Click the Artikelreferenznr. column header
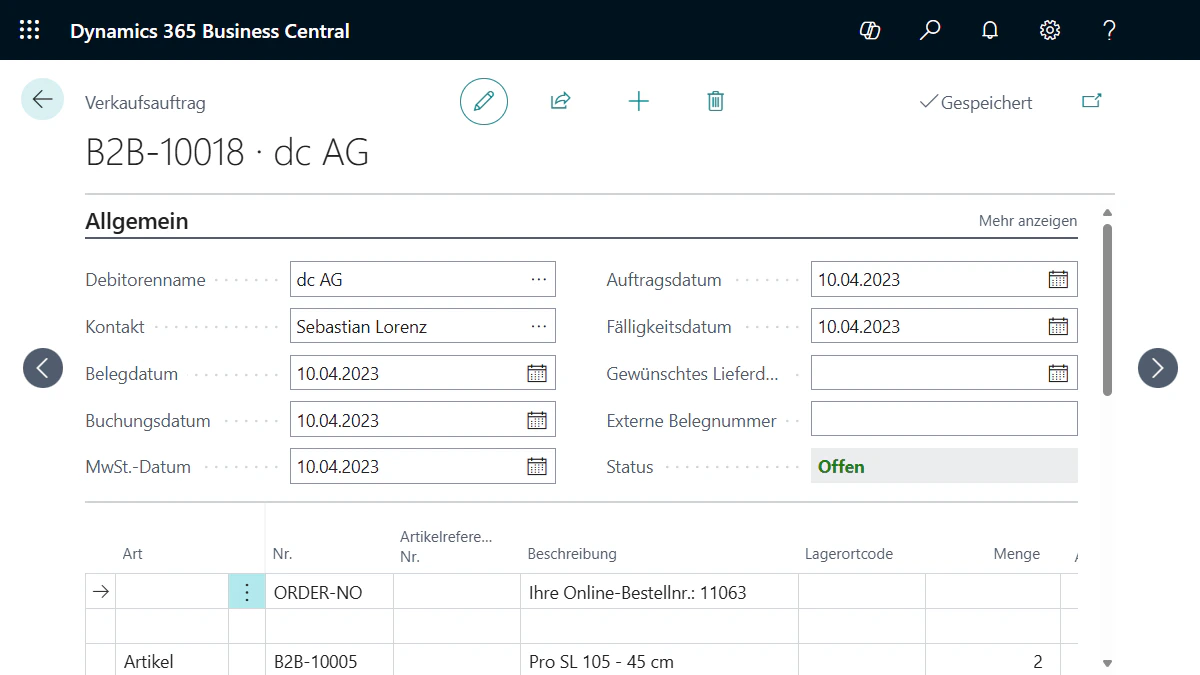The height and width of the screenshot is (675, 1200). point(446,546)
